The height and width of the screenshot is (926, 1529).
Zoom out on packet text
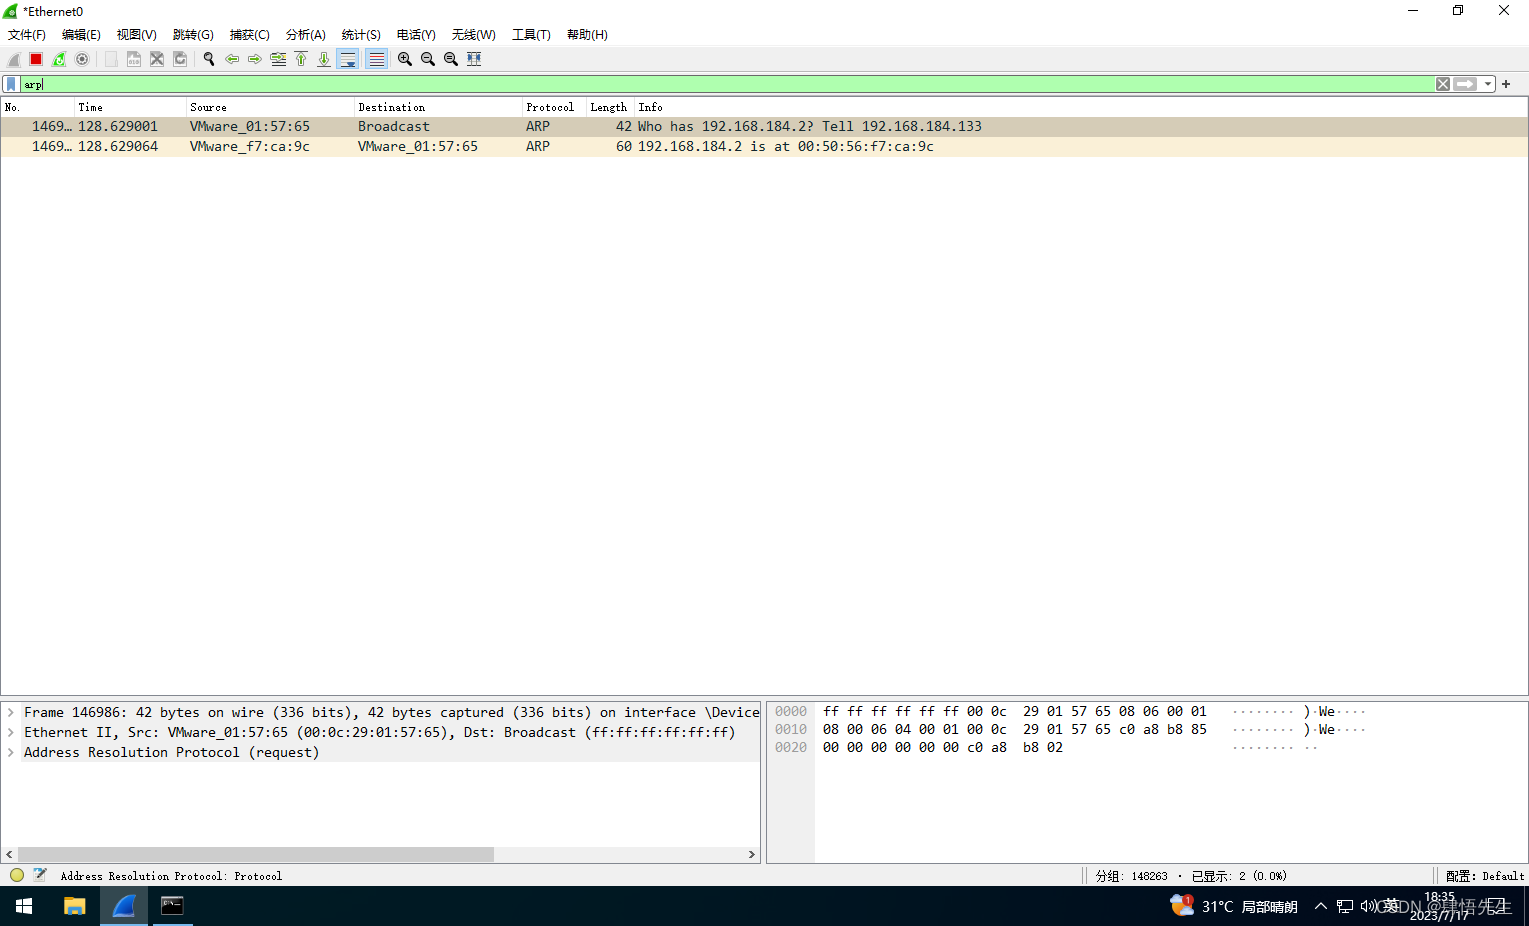[x=428, y=59]
